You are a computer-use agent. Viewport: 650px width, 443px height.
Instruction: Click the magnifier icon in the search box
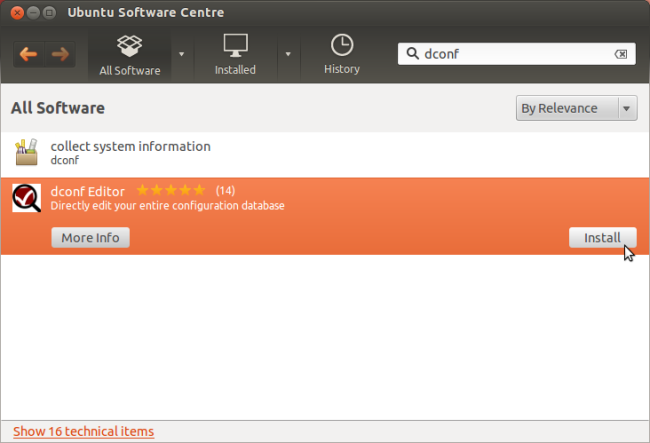click(412, 53)
